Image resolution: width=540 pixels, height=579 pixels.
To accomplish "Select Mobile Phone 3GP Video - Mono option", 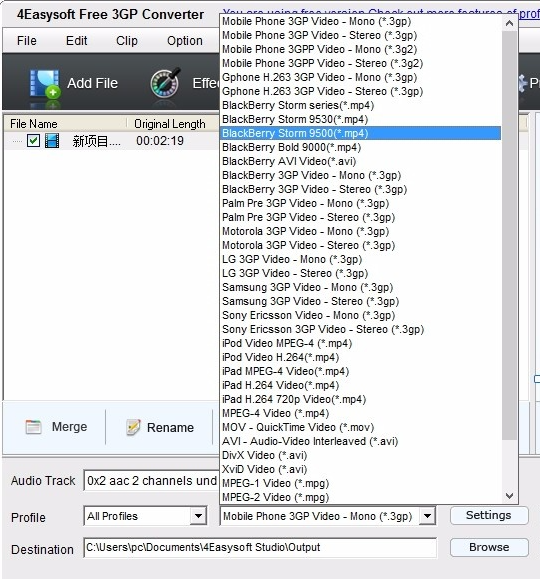I will (360, 21).
